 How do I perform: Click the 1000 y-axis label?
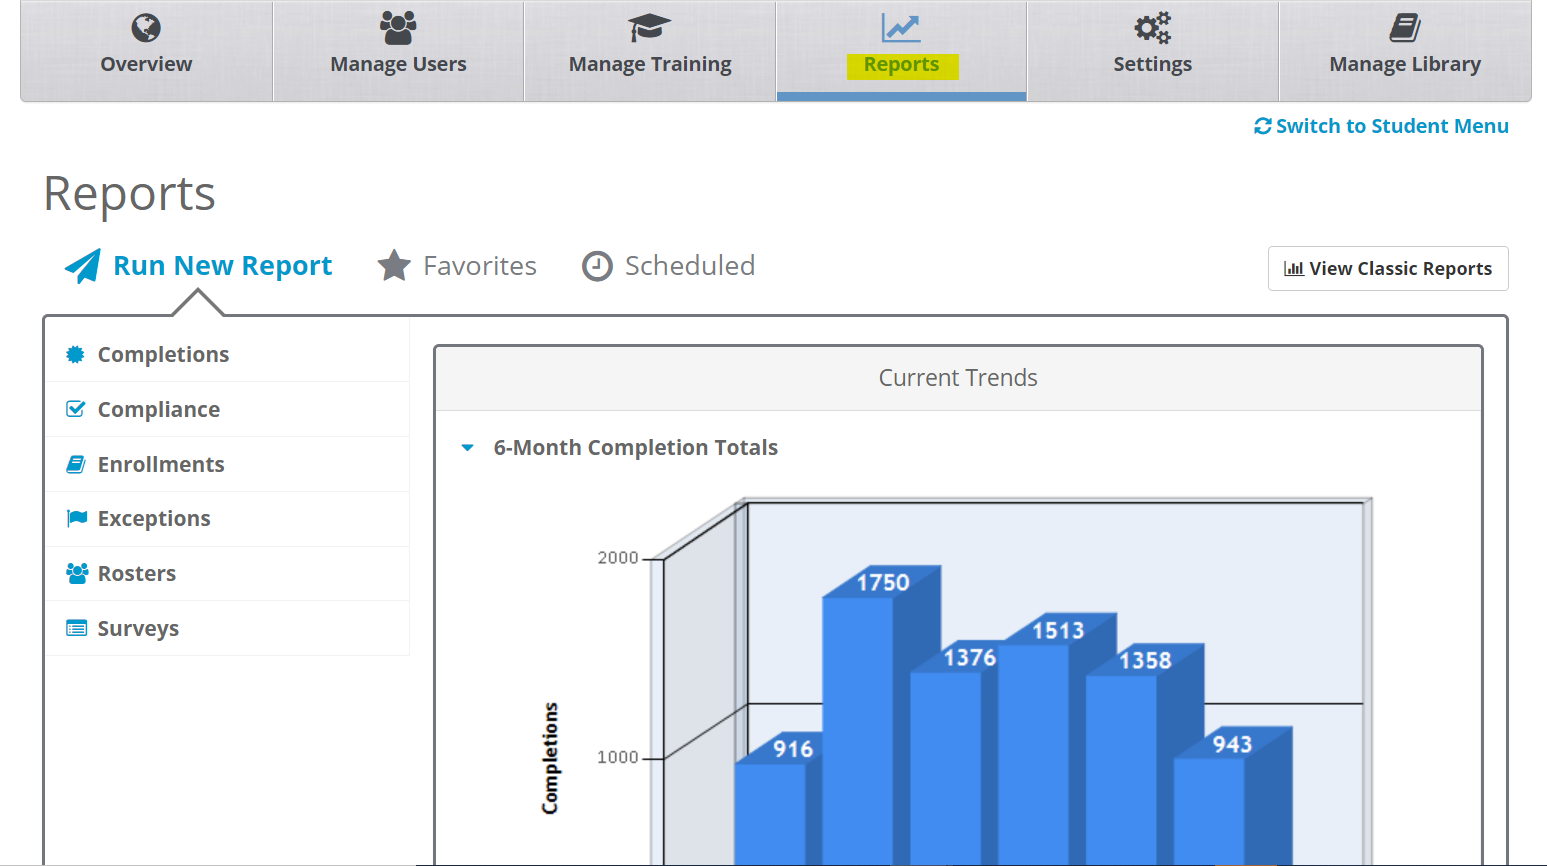618,757
